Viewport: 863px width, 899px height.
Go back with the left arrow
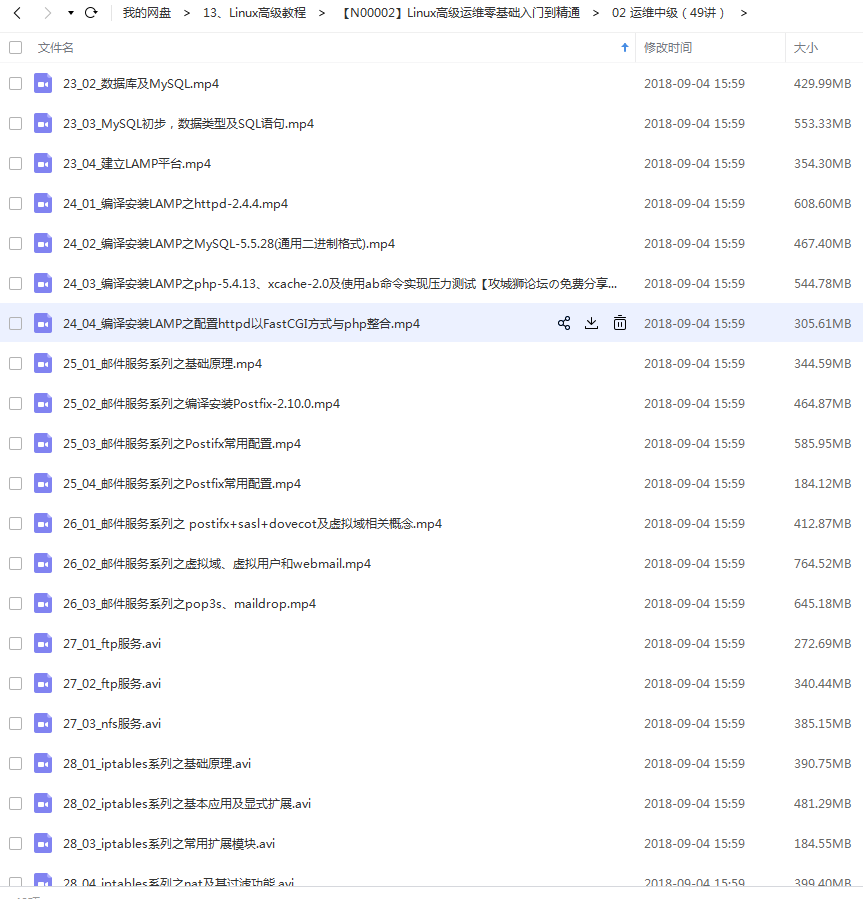click(x=17, y=13)
